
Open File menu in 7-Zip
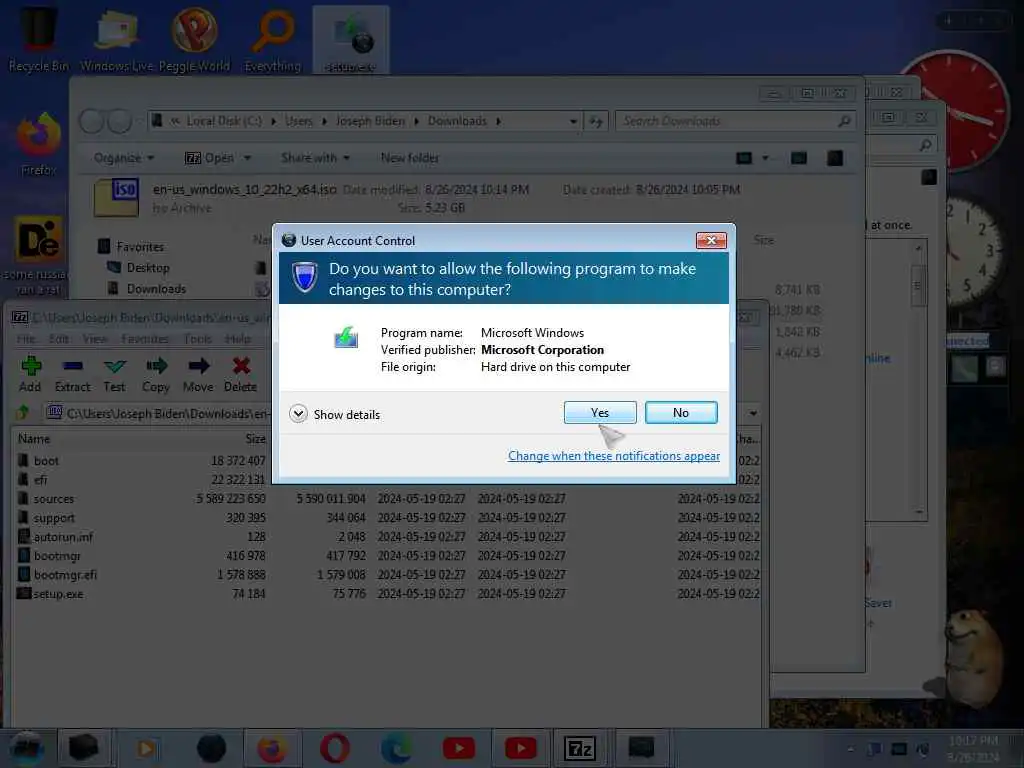tap(26, 339)
